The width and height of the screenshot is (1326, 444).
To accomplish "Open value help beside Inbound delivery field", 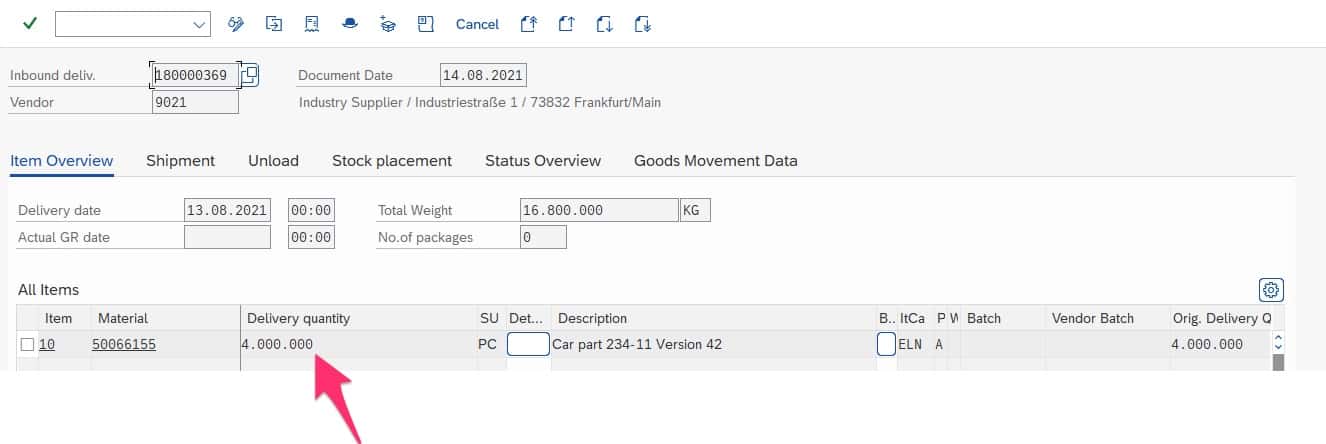I will point(250,75).
